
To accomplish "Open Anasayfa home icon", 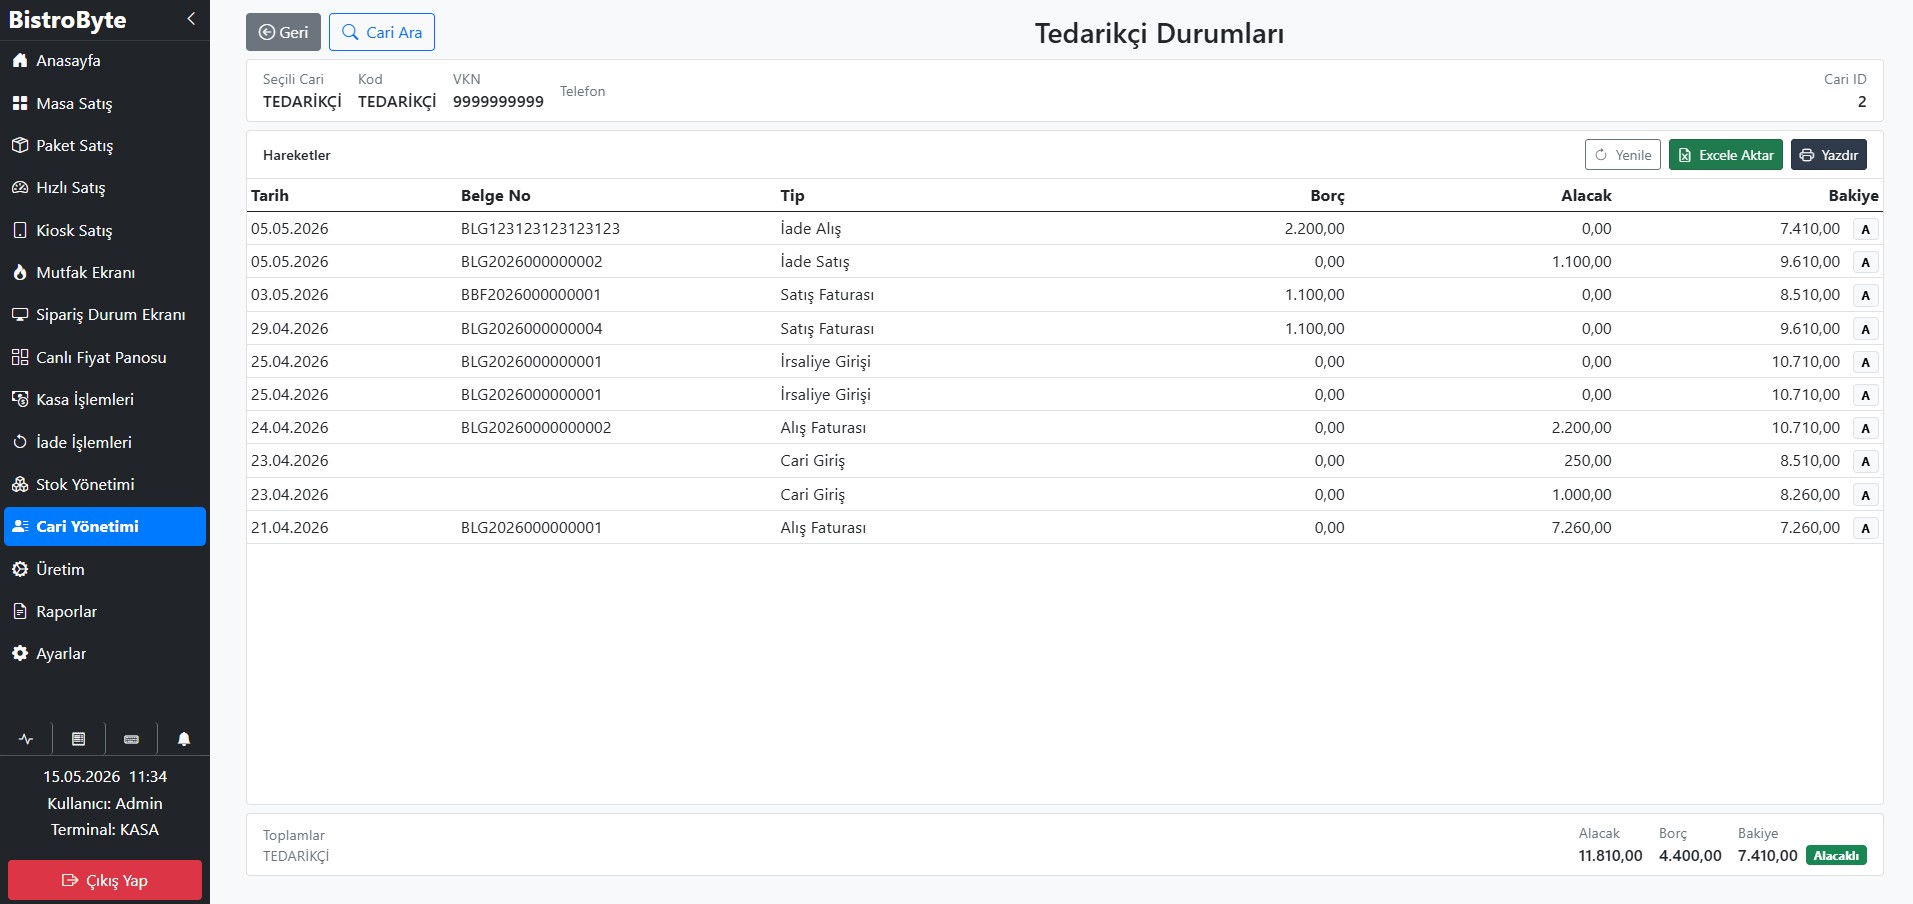I will [20, 61].
